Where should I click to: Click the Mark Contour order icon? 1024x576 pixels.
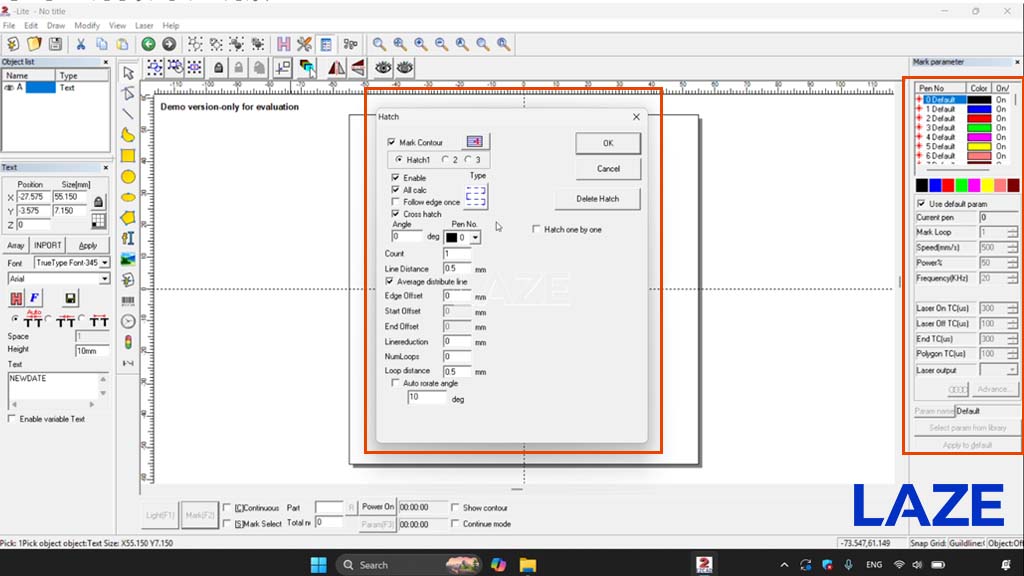click(475, 142)
